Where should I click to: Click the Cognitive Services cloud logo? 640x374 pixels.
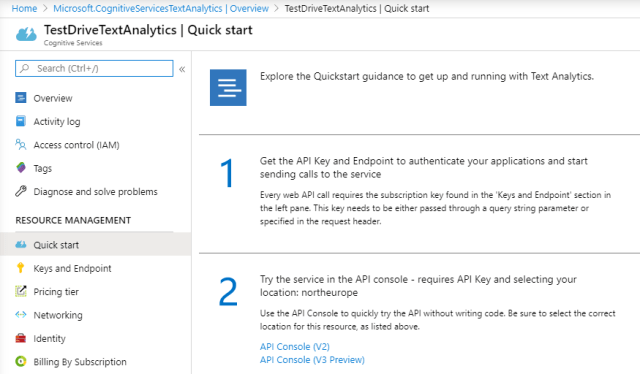click(x=26, y=34)
